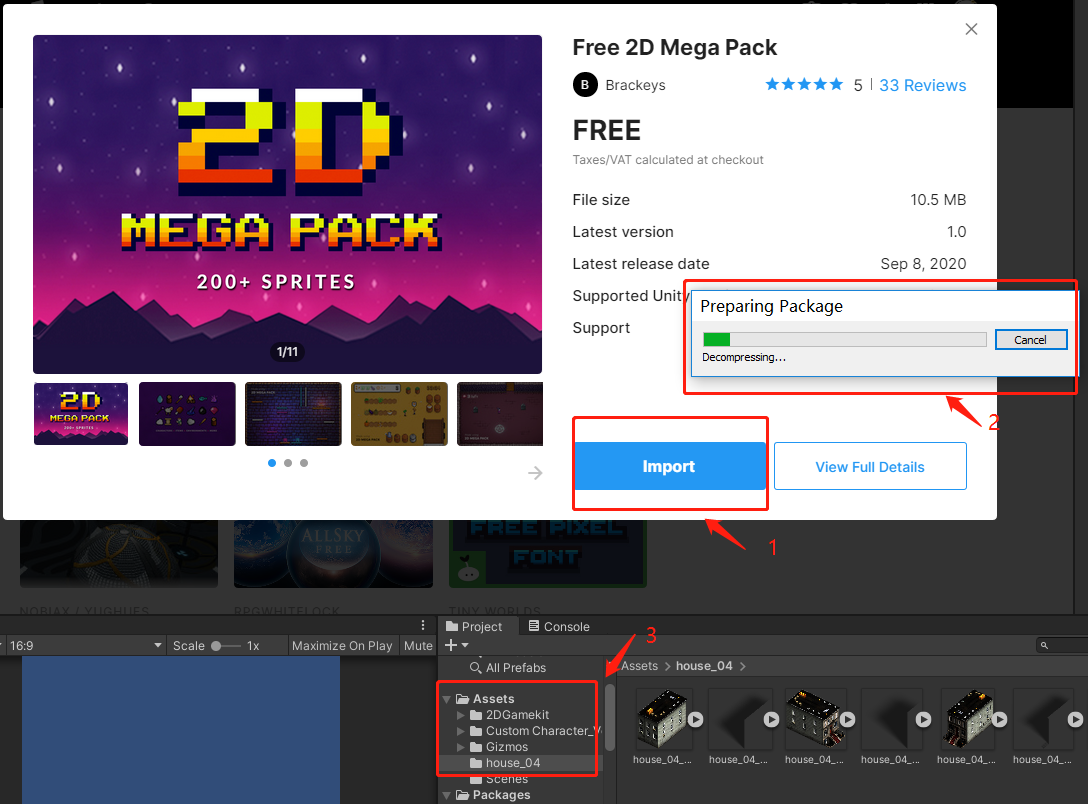Click the main 2D Mega Pack preview image
This screenshot has height=804, width=1088.
tap(287, 204)
